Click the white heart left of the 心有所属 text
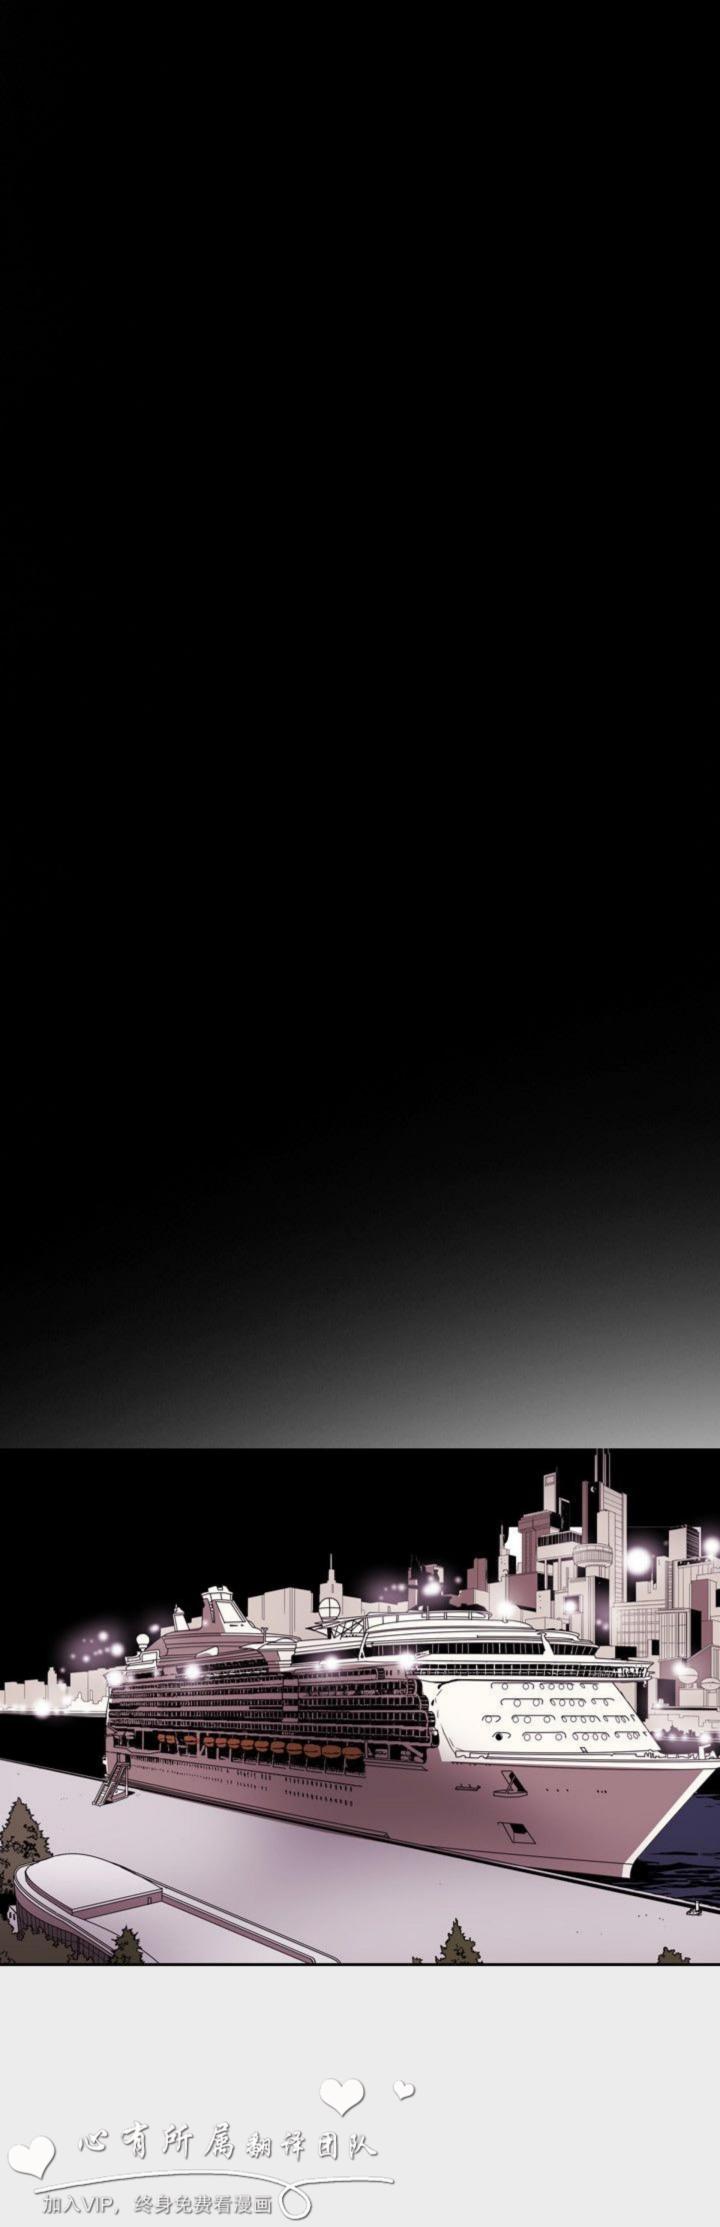 31,2156
